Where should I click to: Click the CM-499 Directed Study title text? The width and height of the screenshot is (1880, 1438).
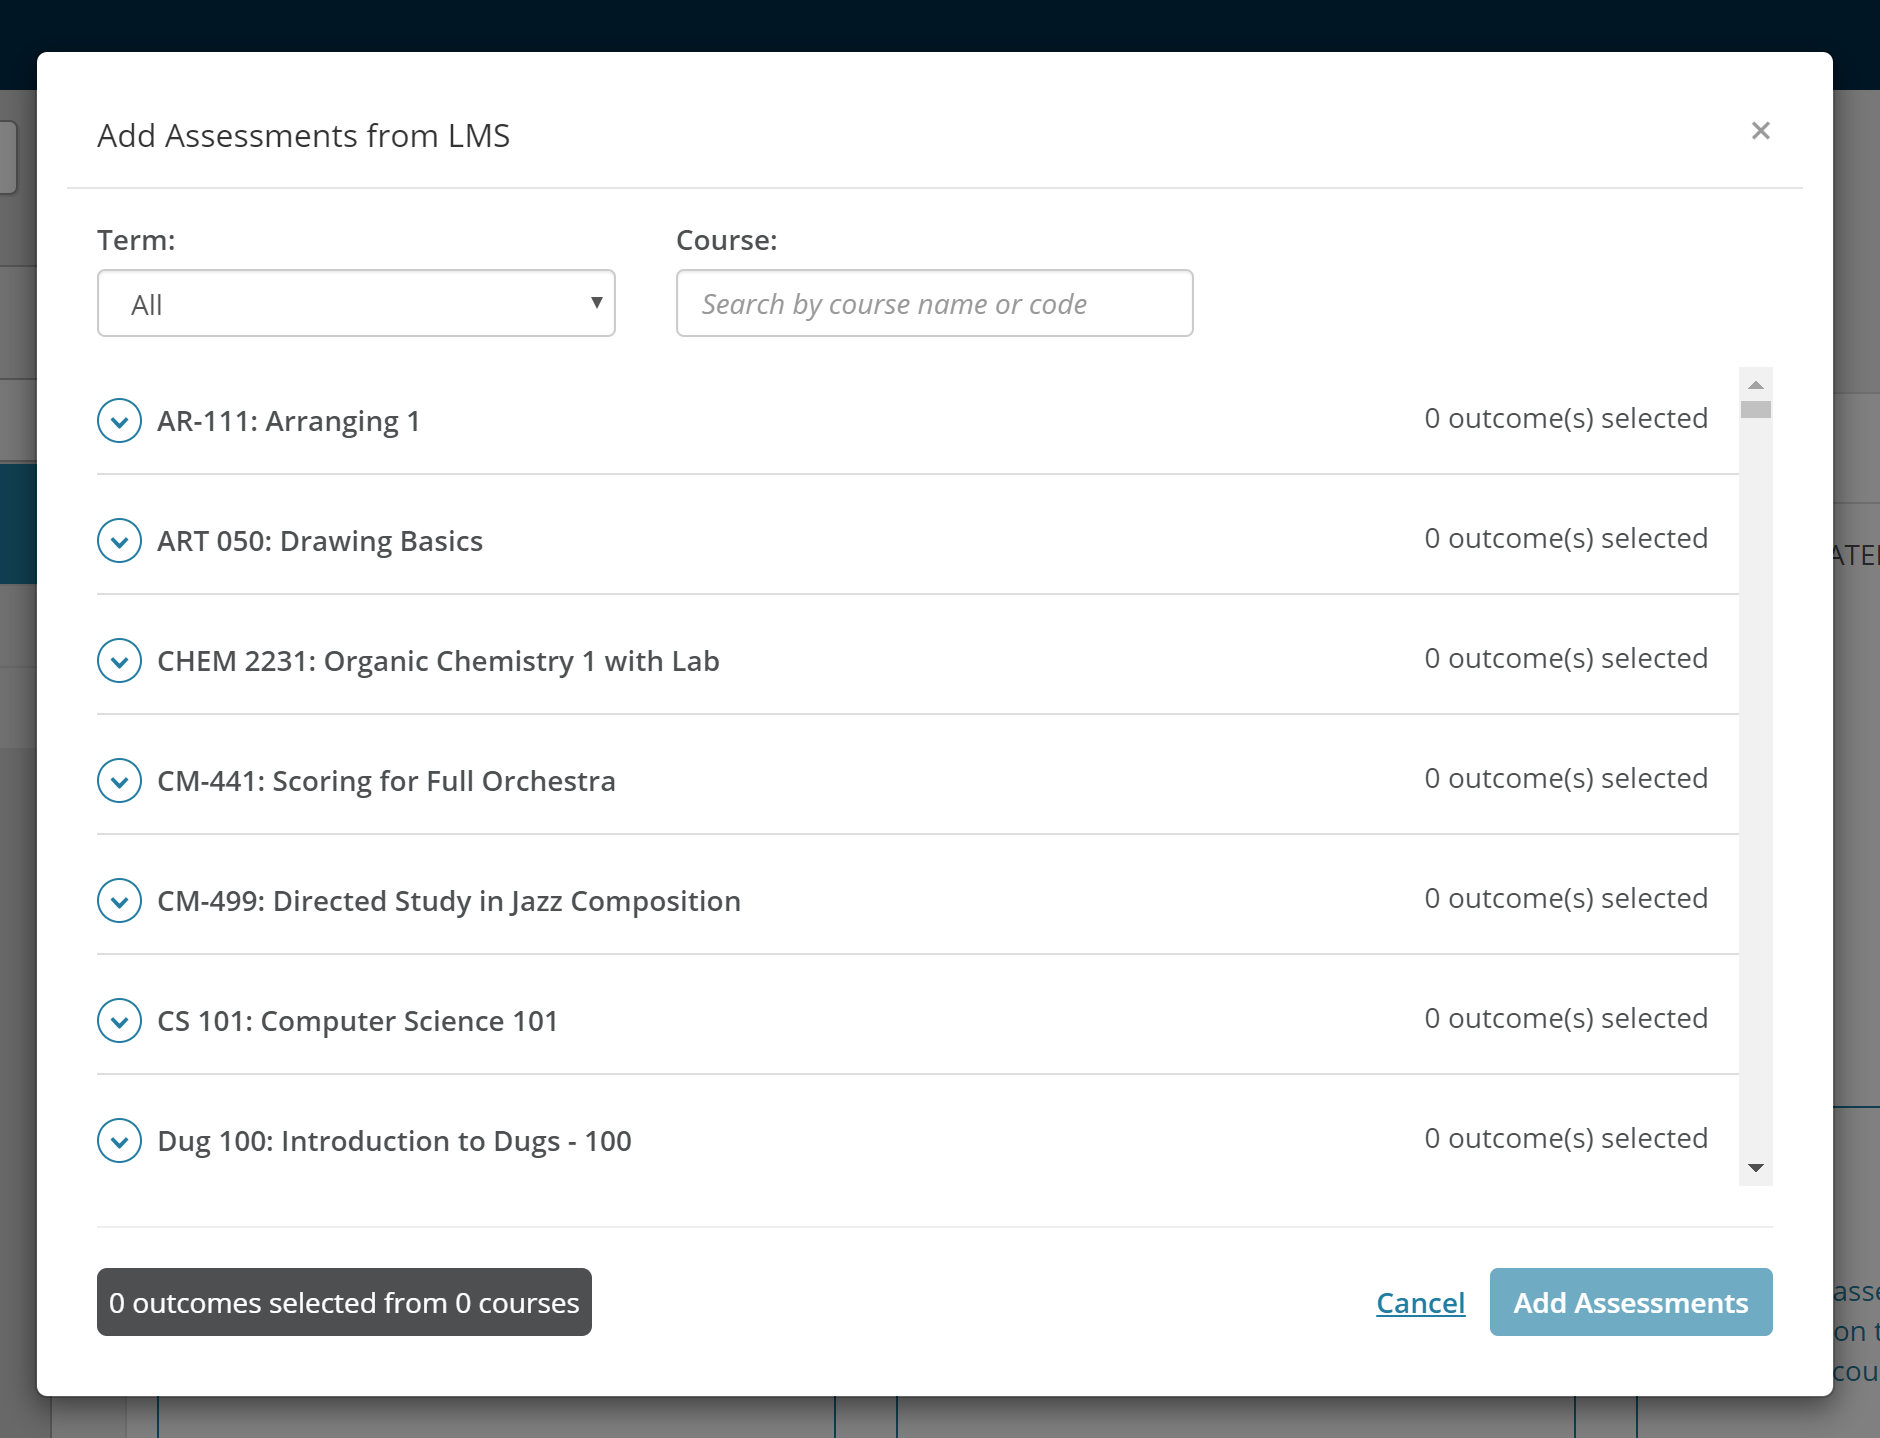tap(449, 901)
